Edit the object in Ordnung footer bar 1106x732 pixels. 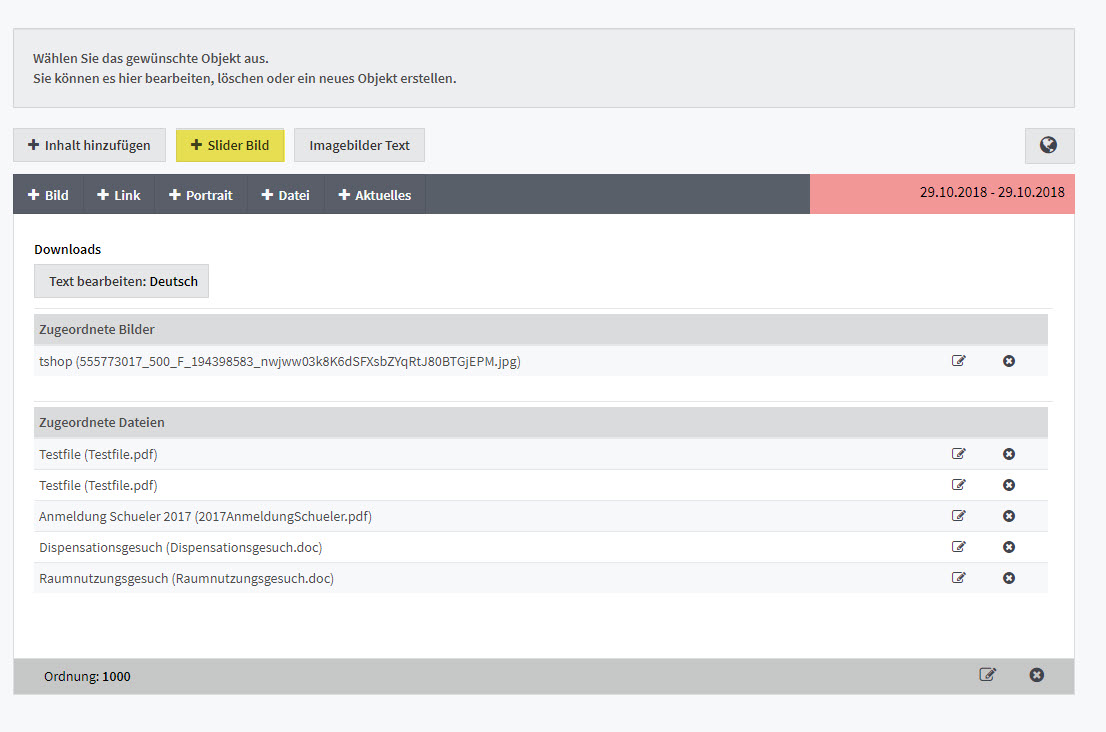[988, 675]
